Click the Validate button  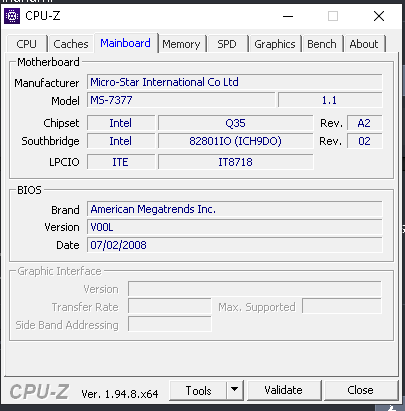pyautogui.click(x=284, y=390)
